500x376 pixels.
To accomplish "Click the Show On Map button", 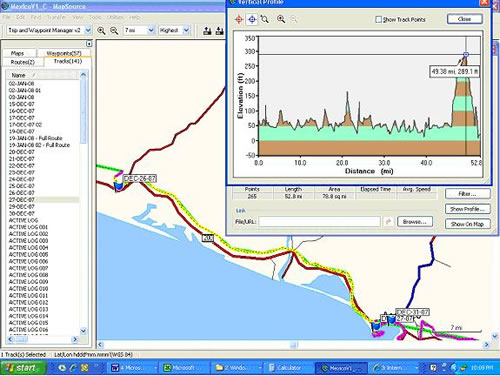I will pyautogui.click(x=467, y=224).
